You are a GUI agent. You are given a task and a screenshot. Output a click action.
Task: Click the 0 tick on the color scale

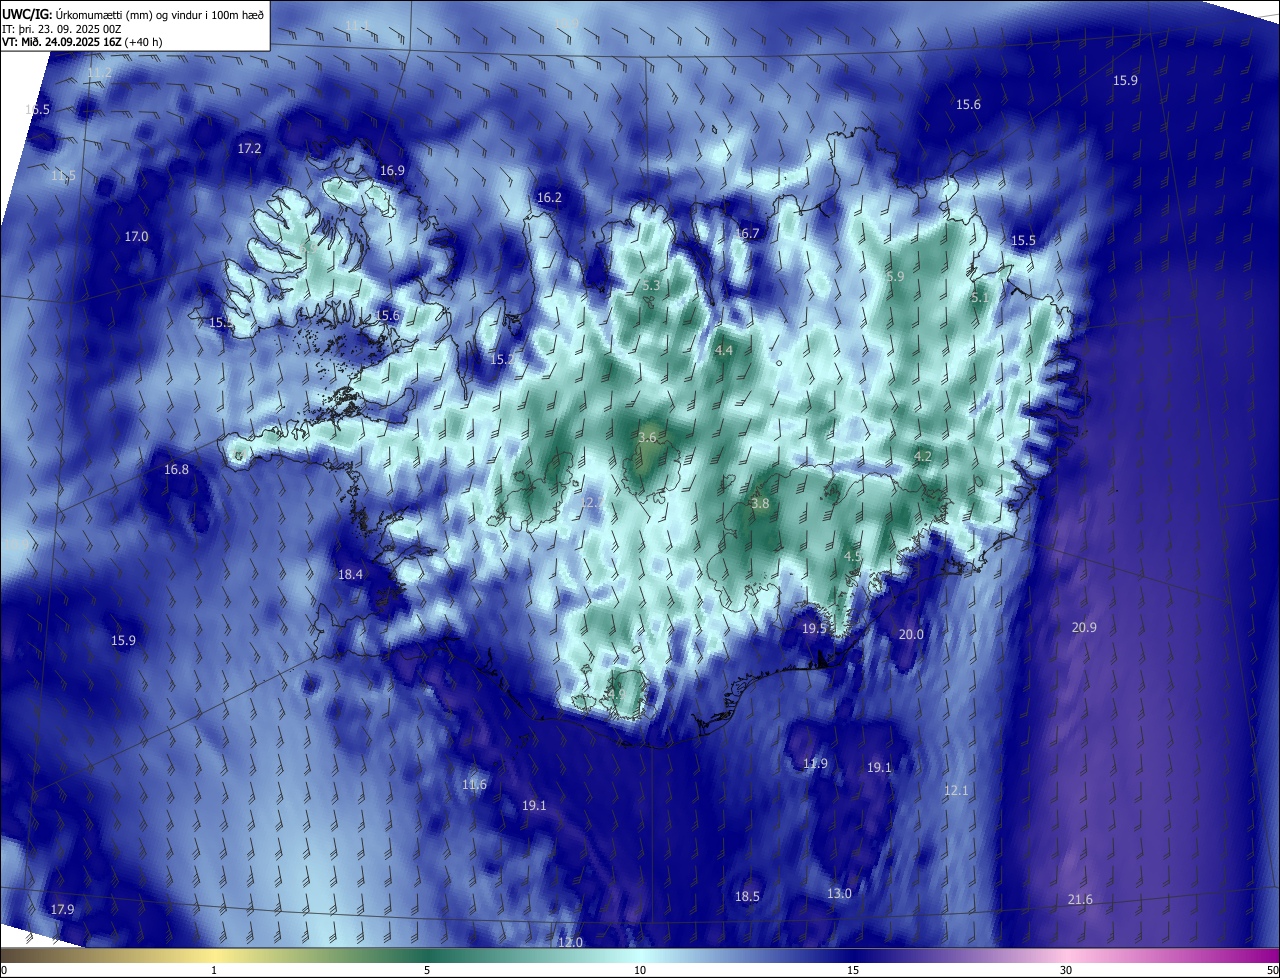pyautogui.click(x=3, y=970)
